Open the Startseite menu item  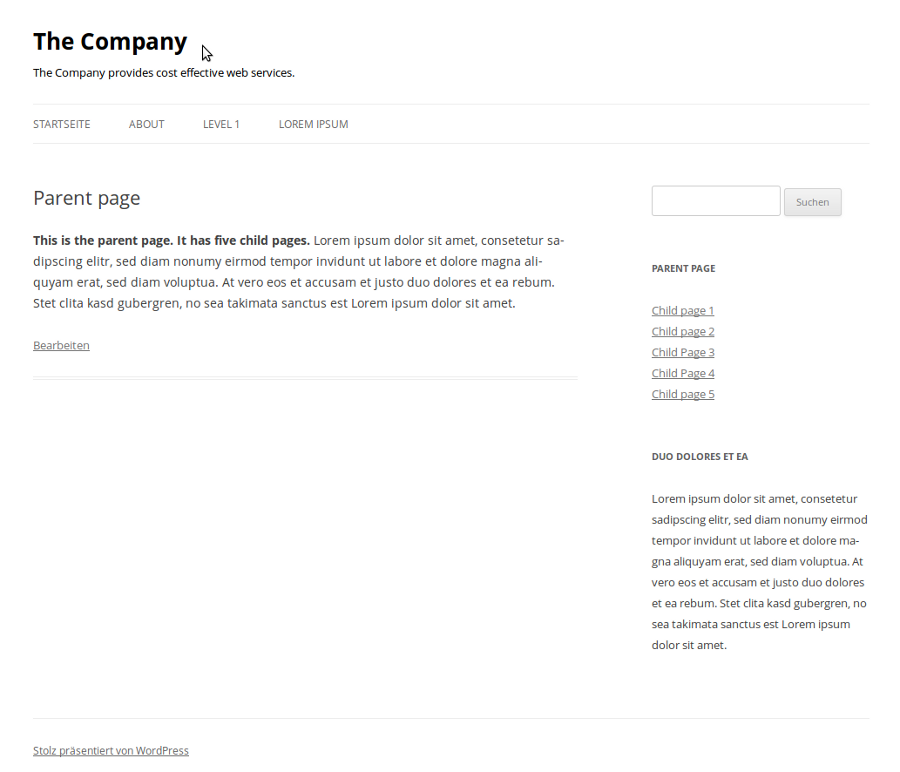click(x=61, y=124)
